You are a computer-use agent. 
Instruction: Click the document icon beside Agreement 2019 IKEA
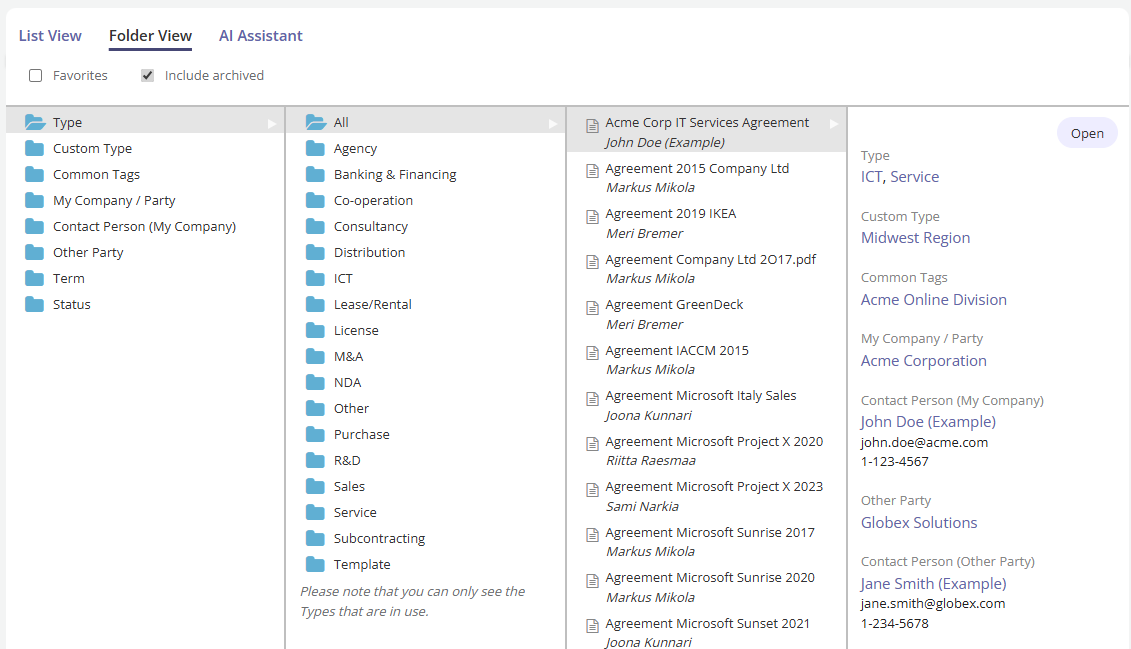[591, 214]
